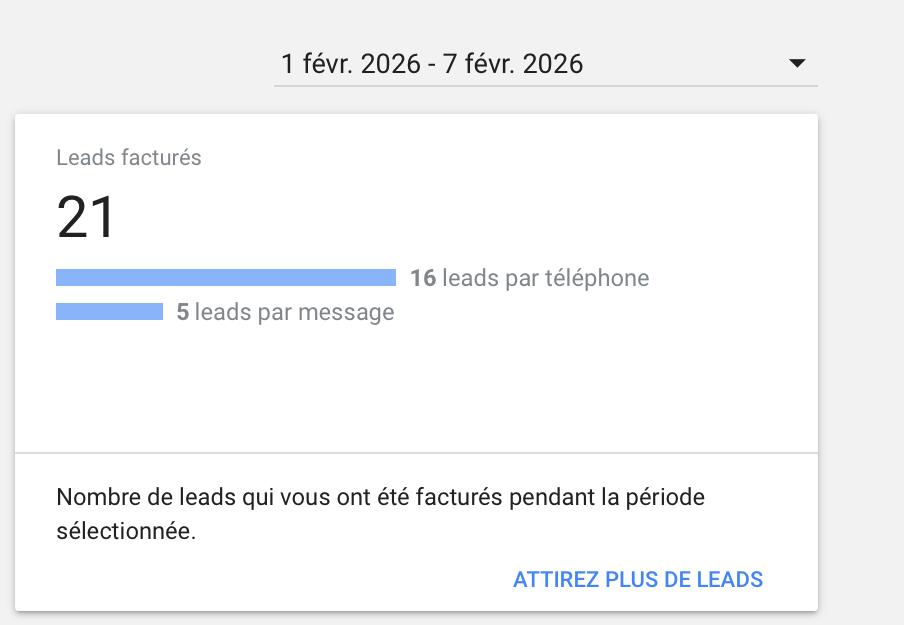
Task: Click the total leads number 21
Action: point(87,218)
